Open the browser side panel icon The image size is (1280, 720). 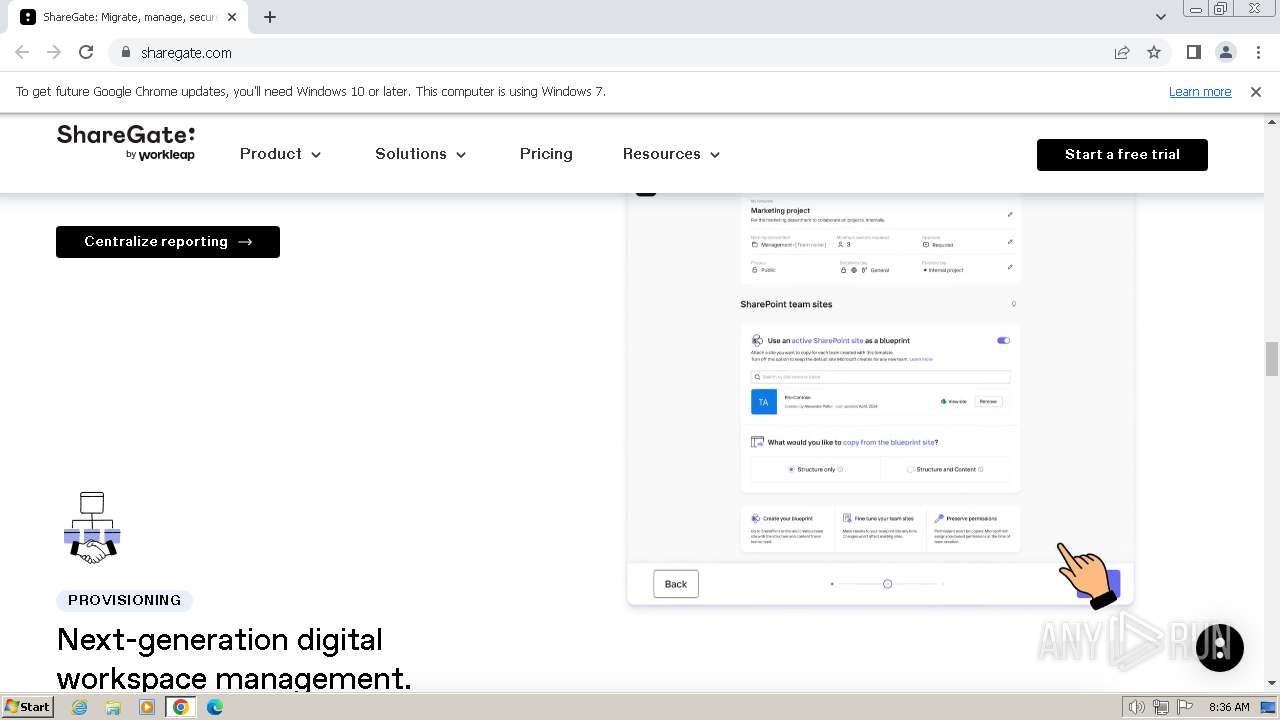[x=1193, y=52]
